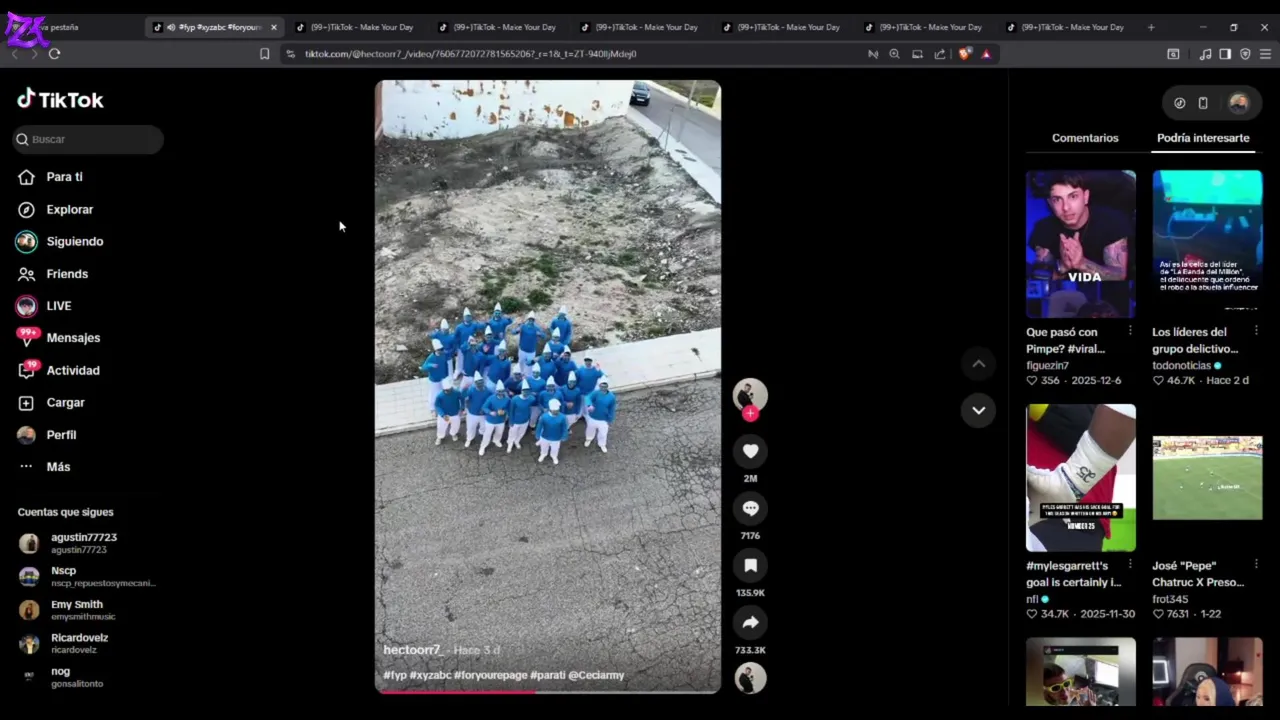Open the Brave VPN shield icon
The height and width of the screenshot is (720, 1280).
[x=1245, y=54]
